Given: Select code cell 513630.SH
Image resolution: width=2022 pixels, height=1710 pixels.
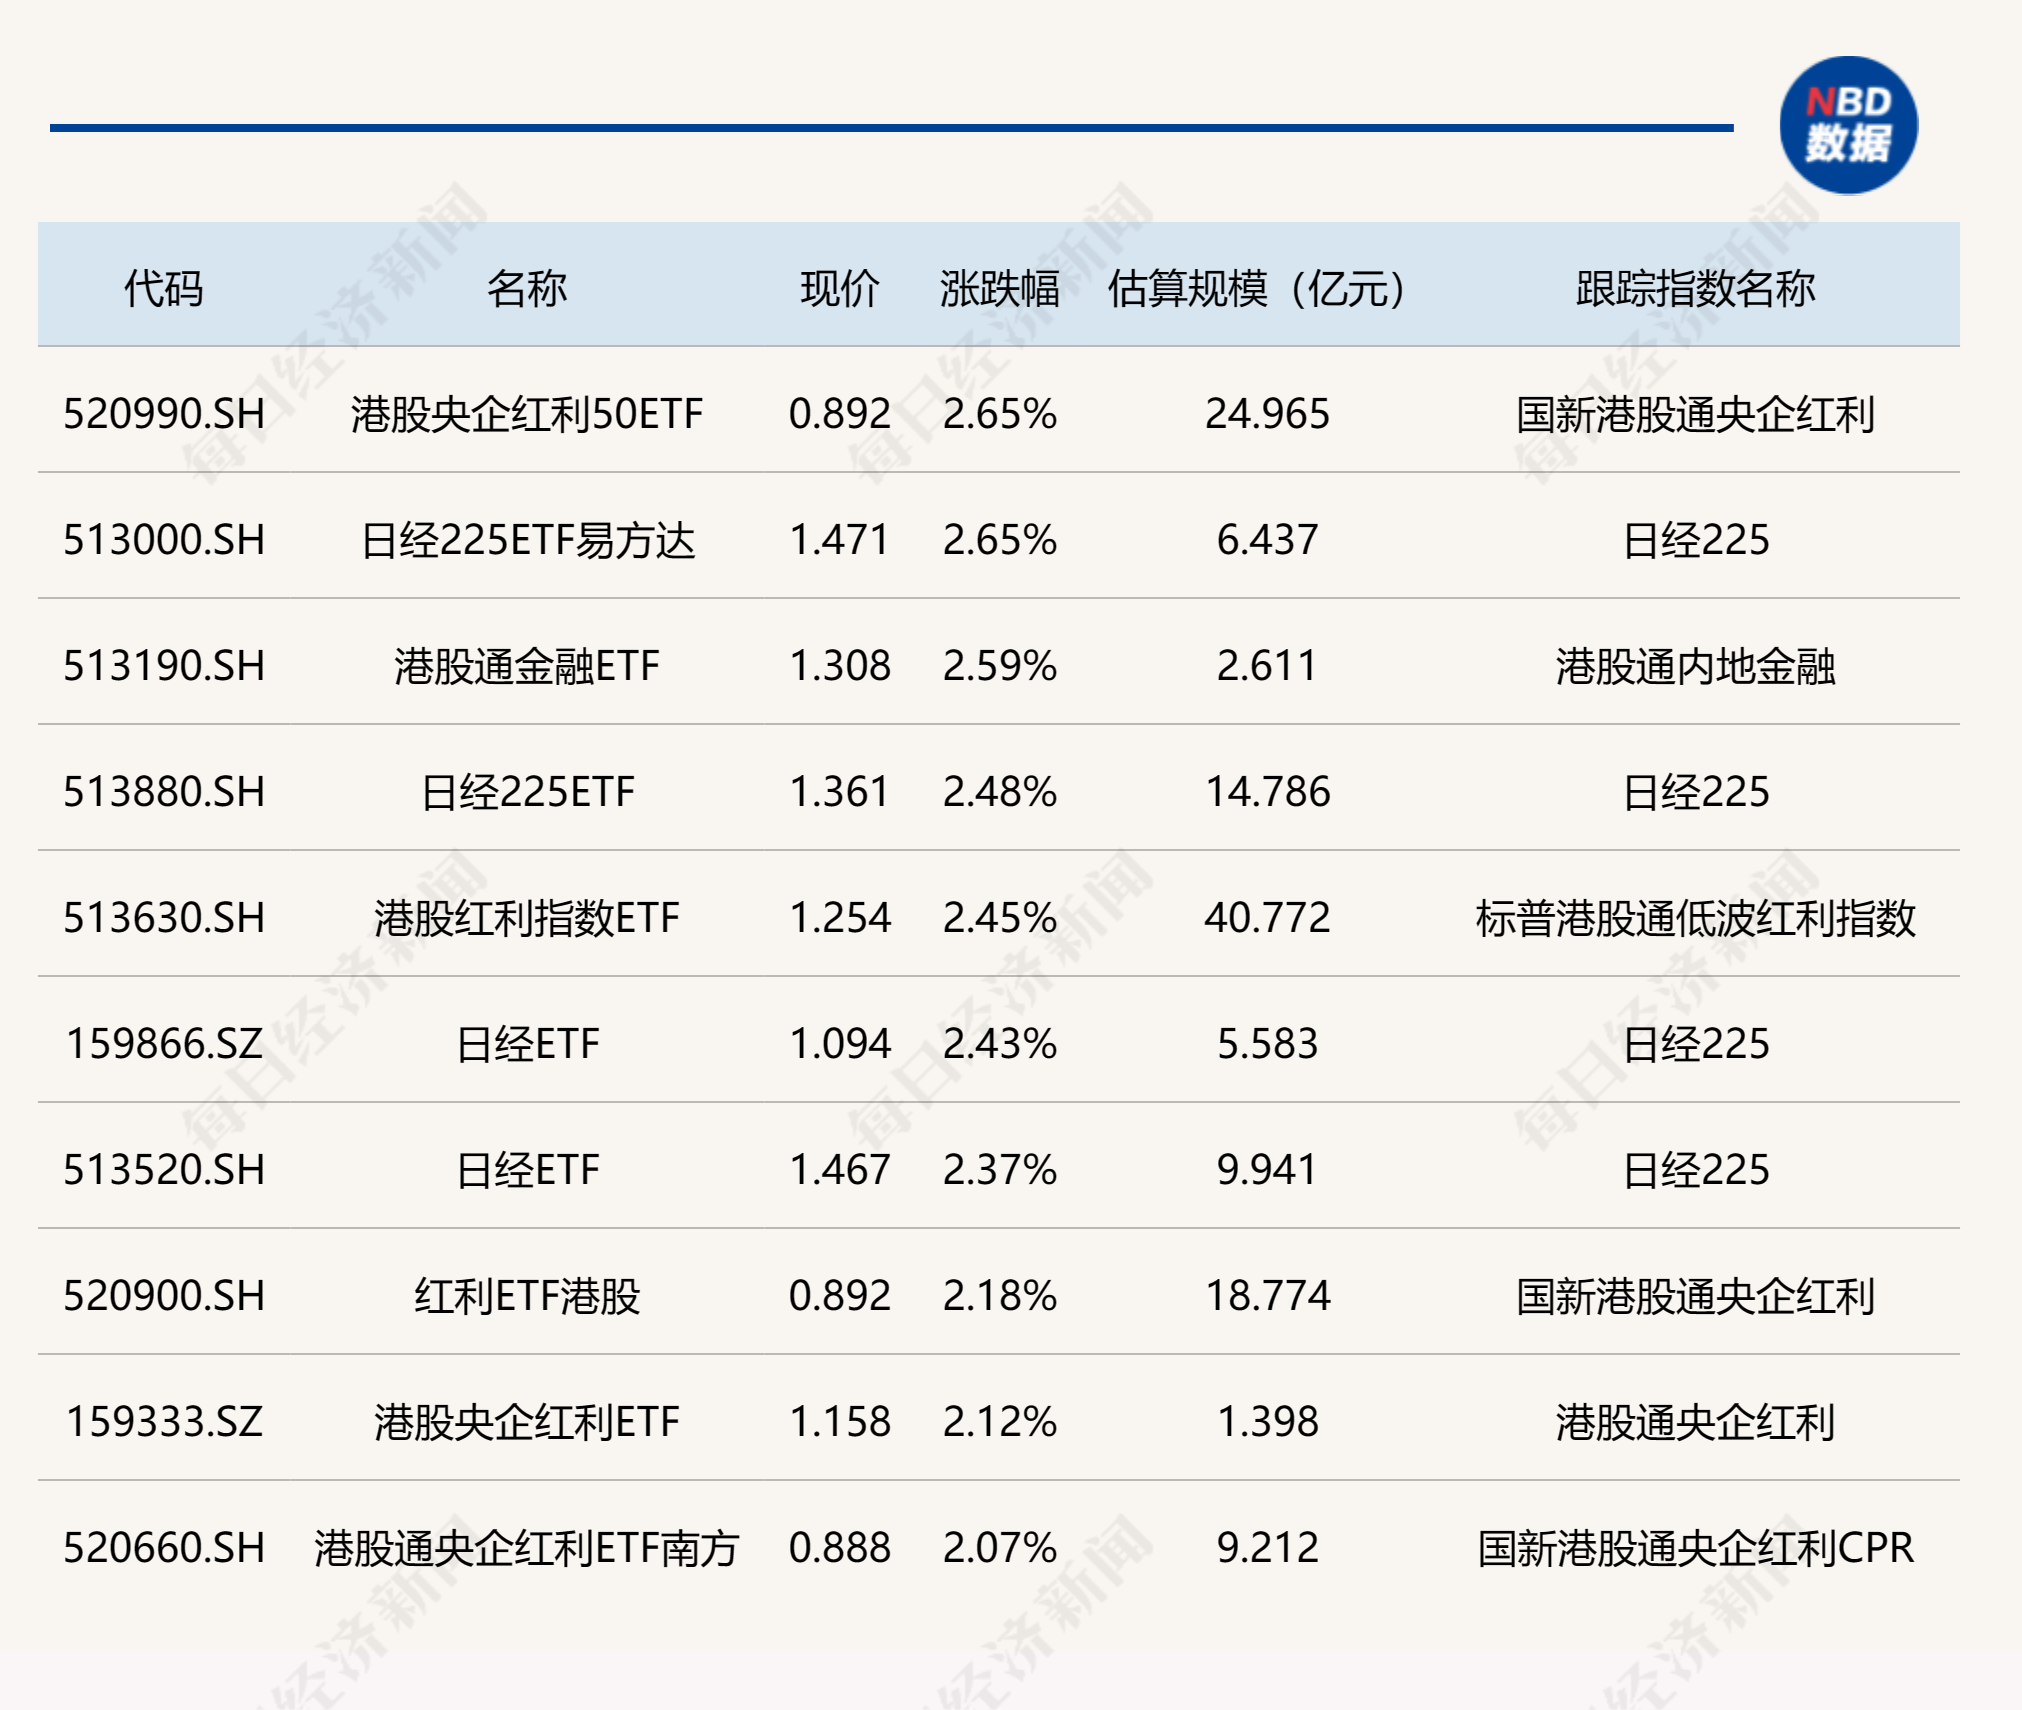Looking at the screenshot, I should click(164, 917).
